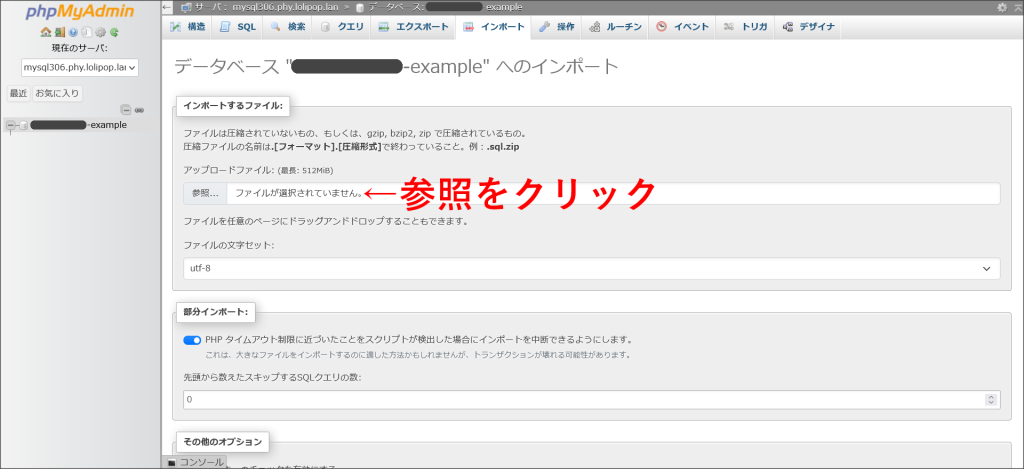Image resolution: width=1024 pixels, height=469 pixels.
Task: Click database cylinder icon in tree
Action: (x=24, y=125)
